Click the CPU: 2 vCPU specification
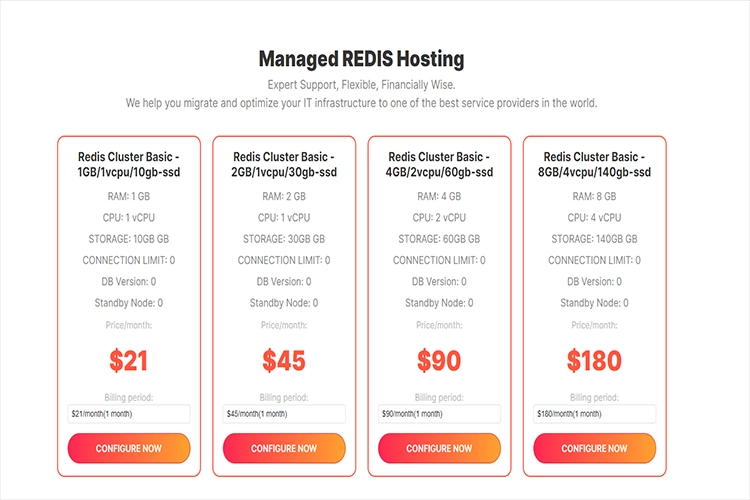 439,217
